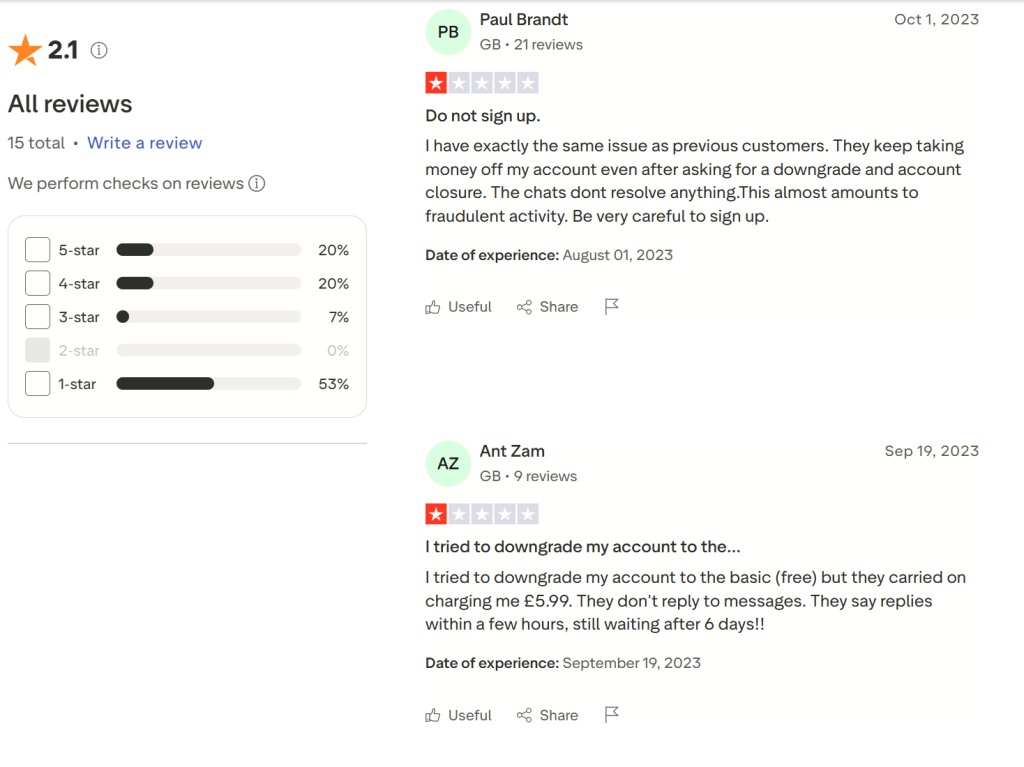Flag Paul Brandt's review
Image resolution: width=1024 pixels, height=767 pixels.
[612, 307]
